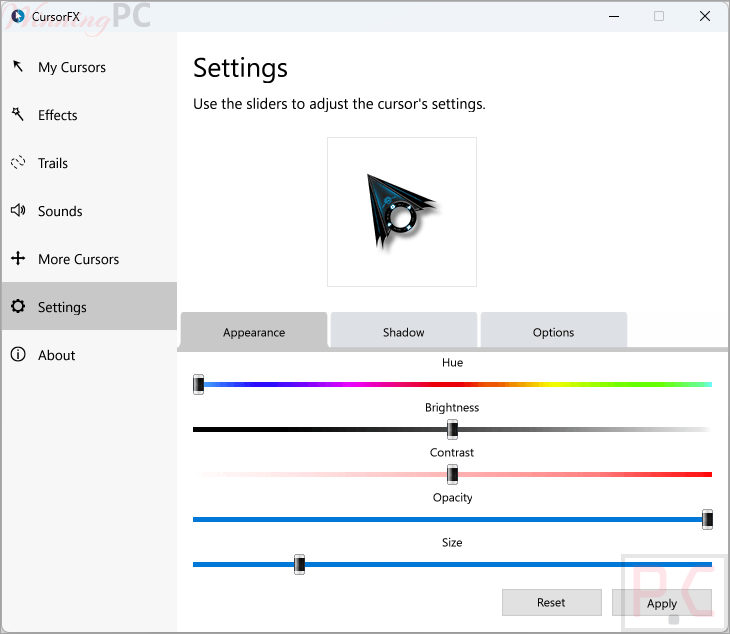Open the About page
The width and height of the screenshot is (730, 634).
(89, 355)
